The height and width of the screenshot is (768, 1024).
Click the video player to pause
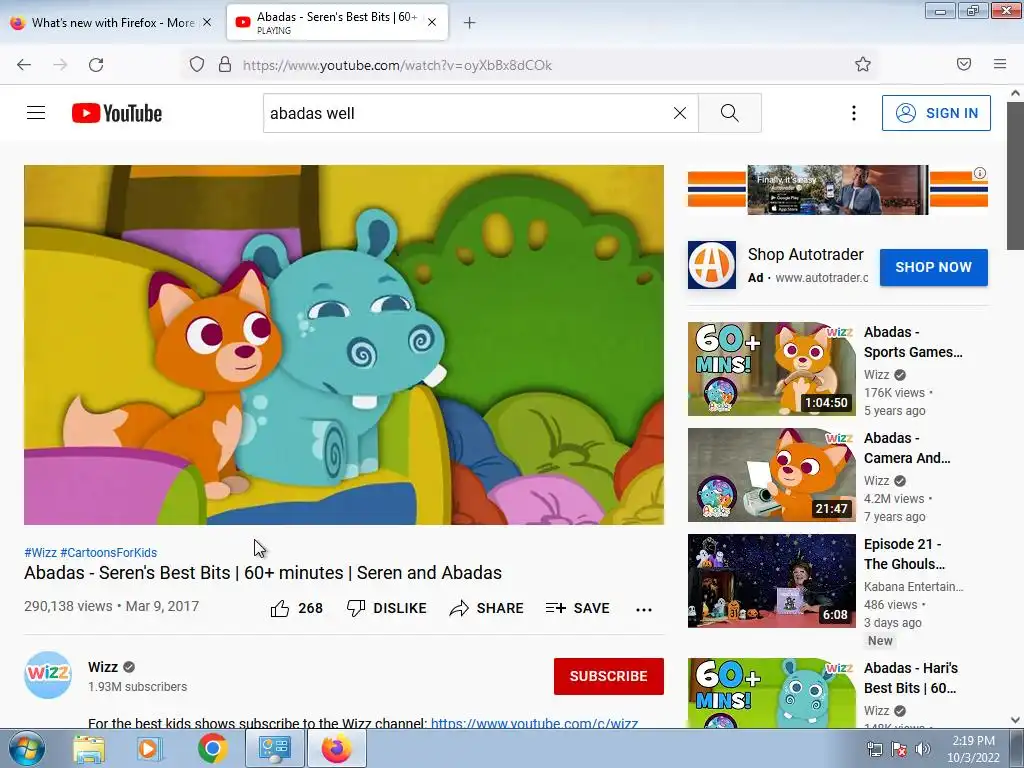[344, 345]
